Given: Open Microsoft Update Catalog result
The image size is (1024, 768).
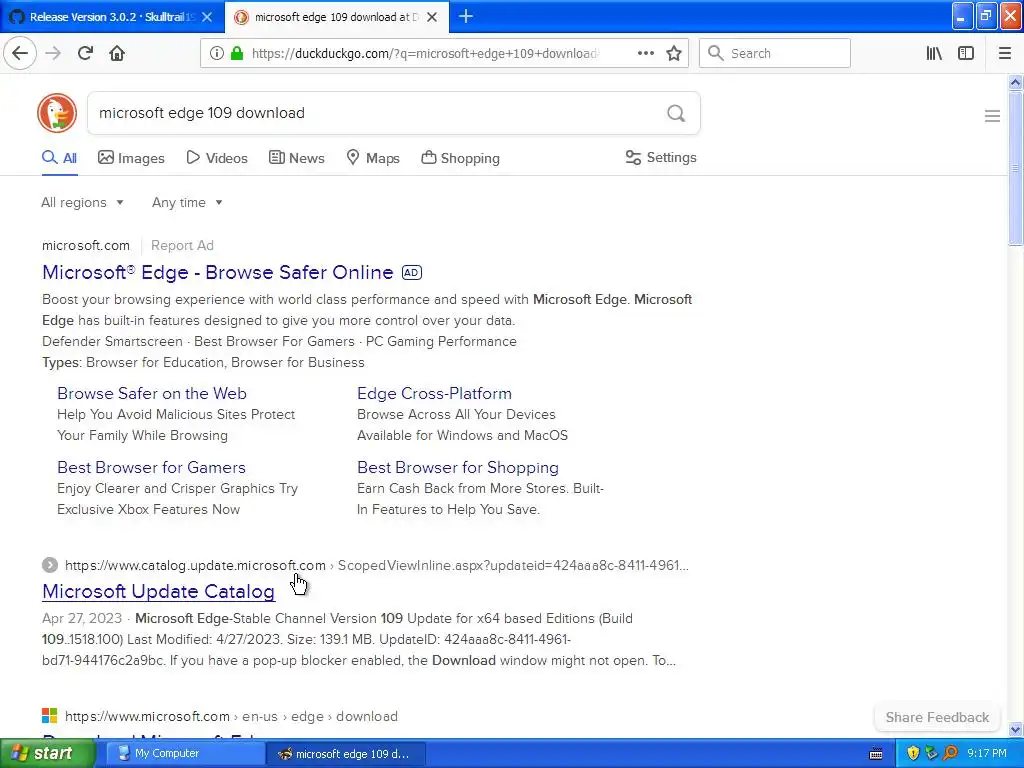Looking at the screenshot, I should tap(158, 591).
